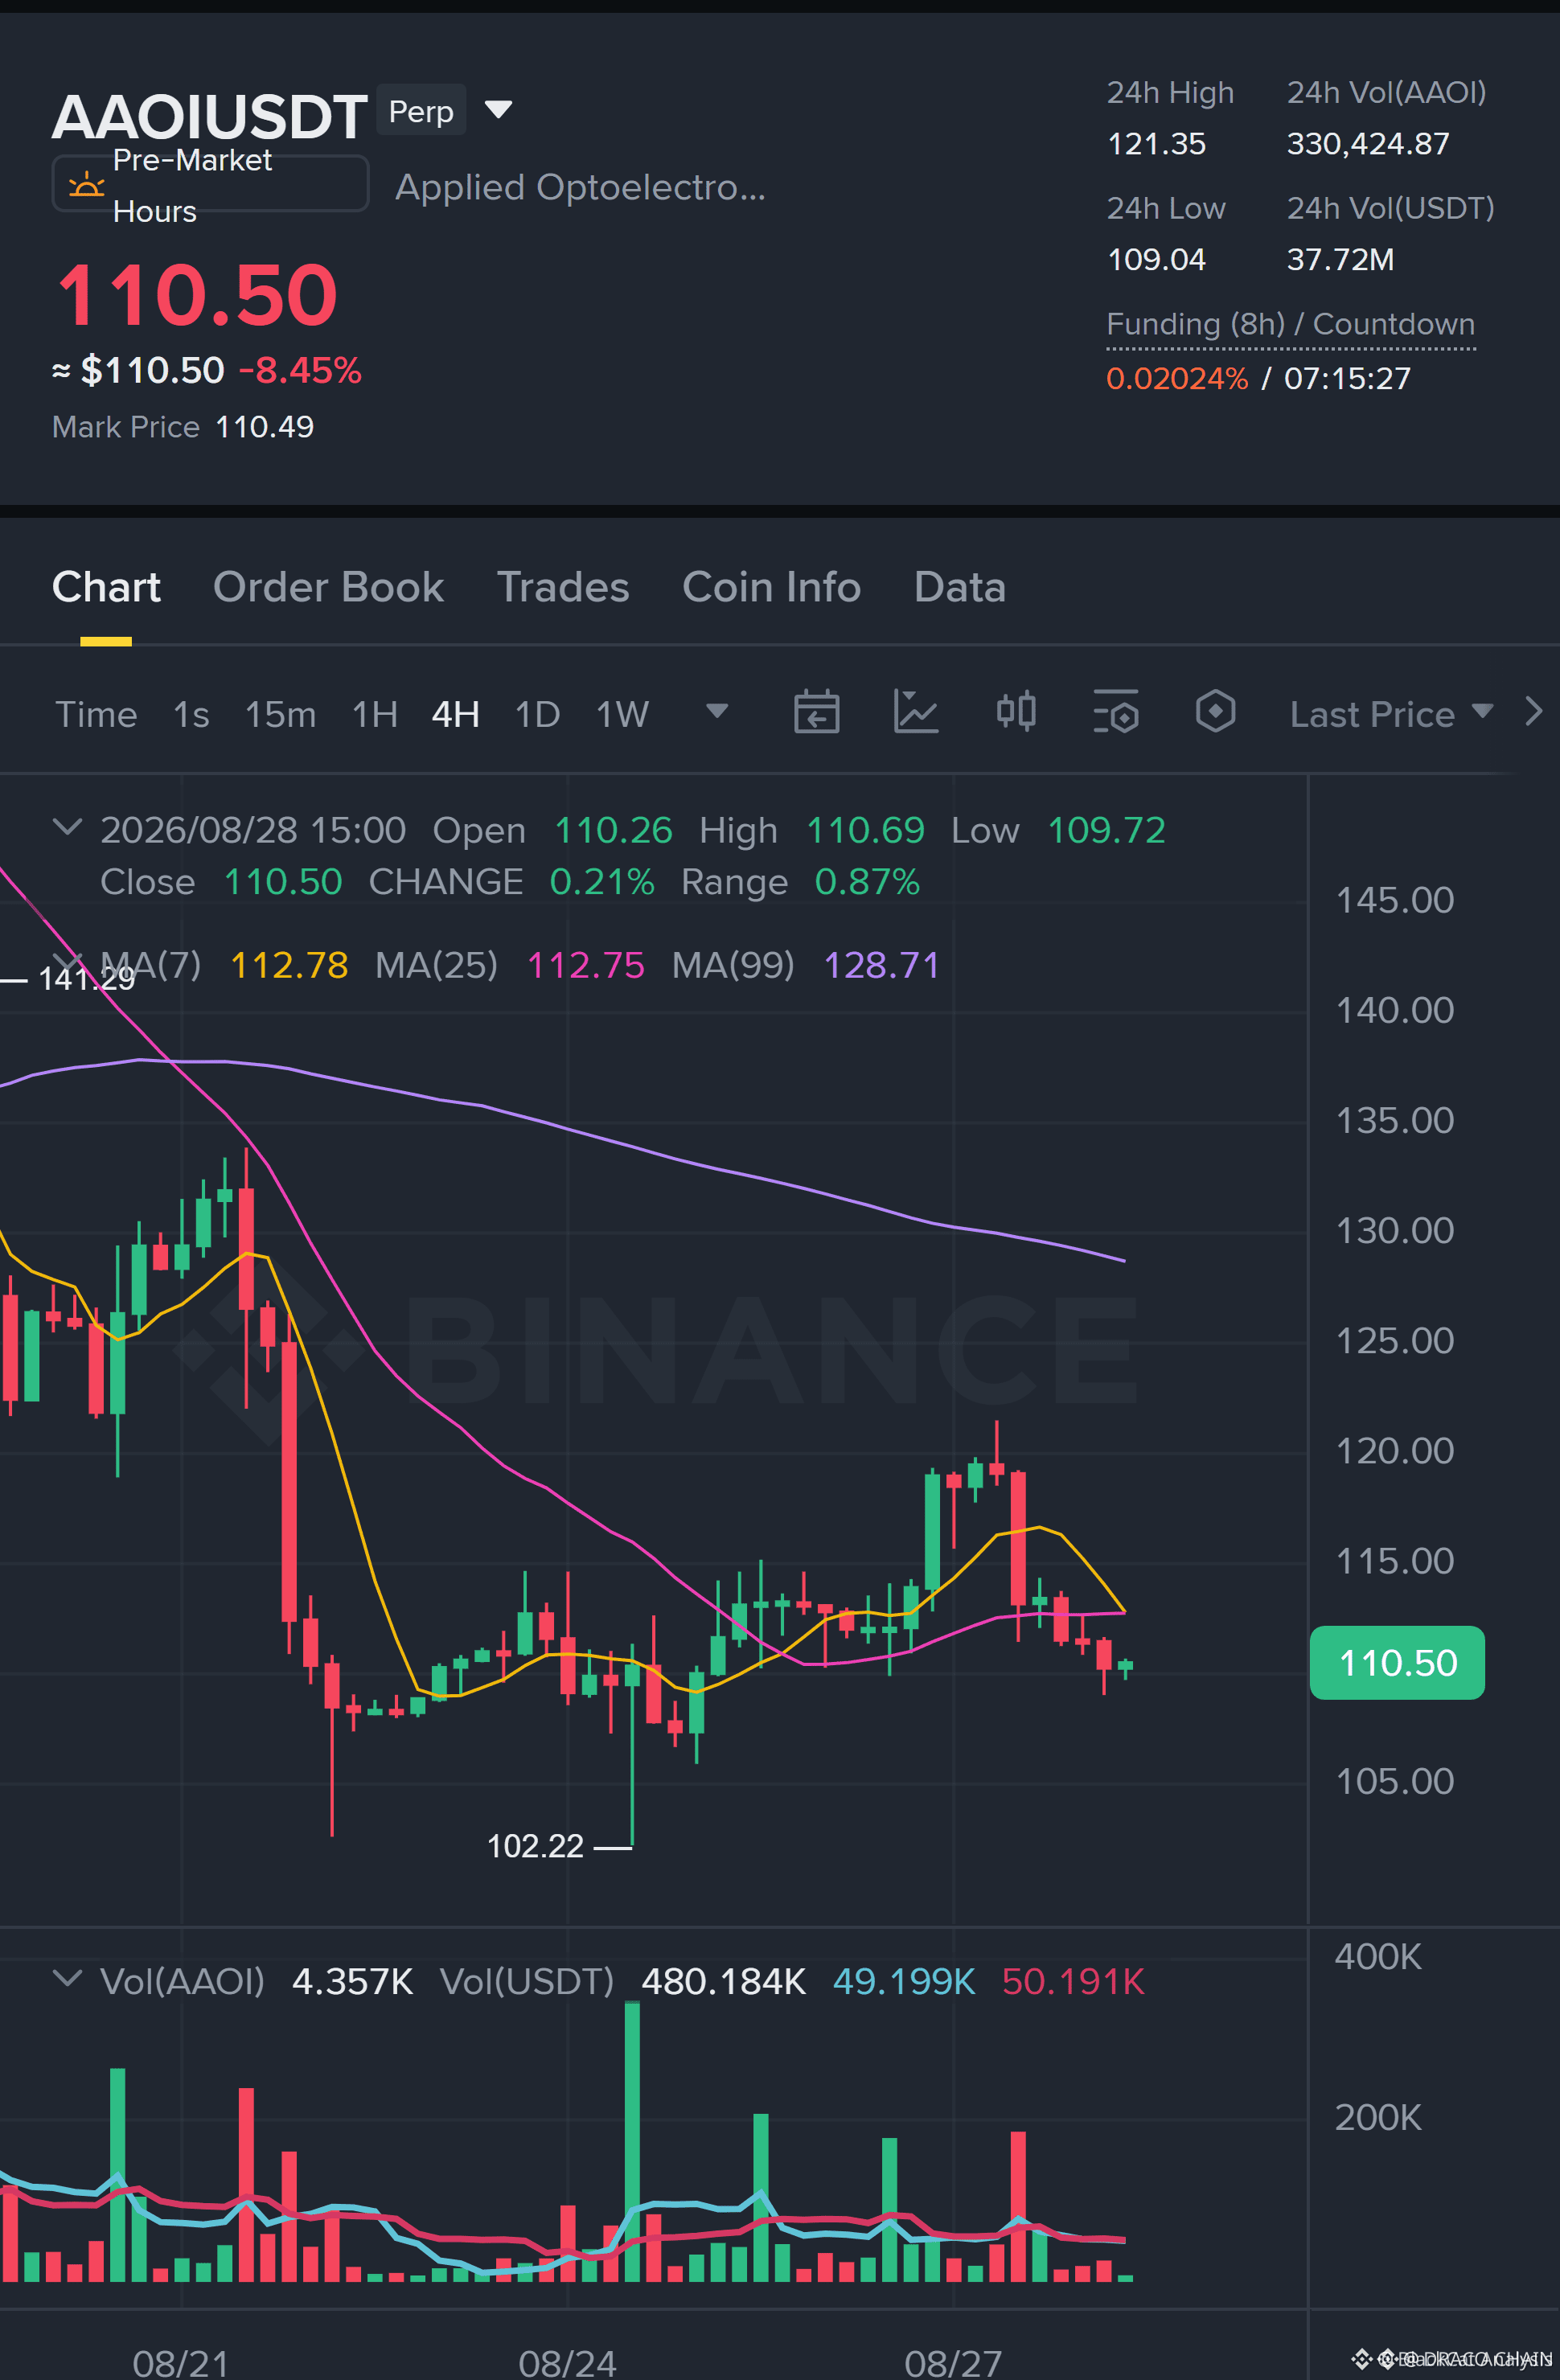Open the Data tab
Screen dimensions: 1560x2380
959,587
